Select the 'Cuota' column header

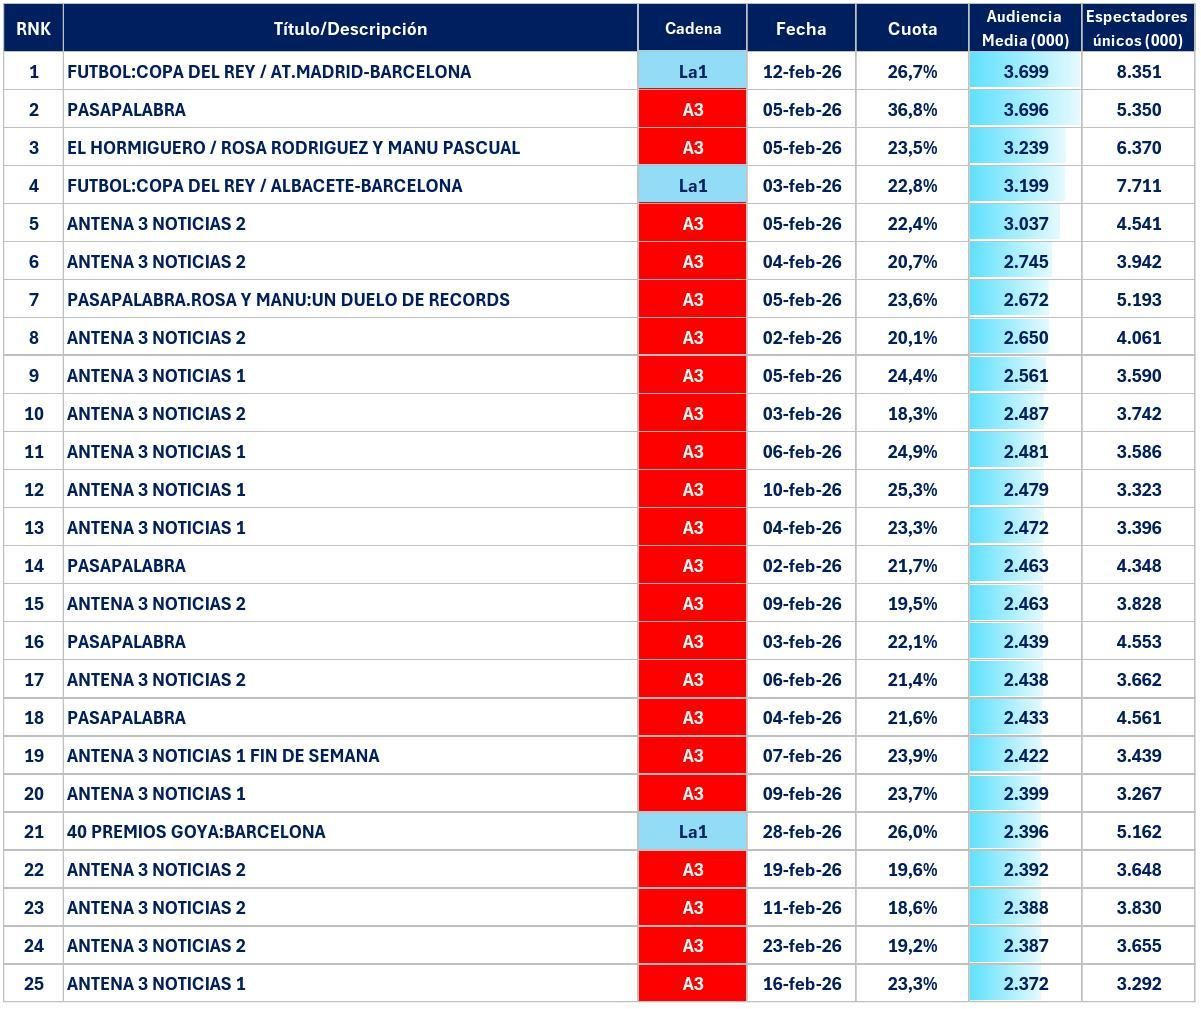click(912, 29)
